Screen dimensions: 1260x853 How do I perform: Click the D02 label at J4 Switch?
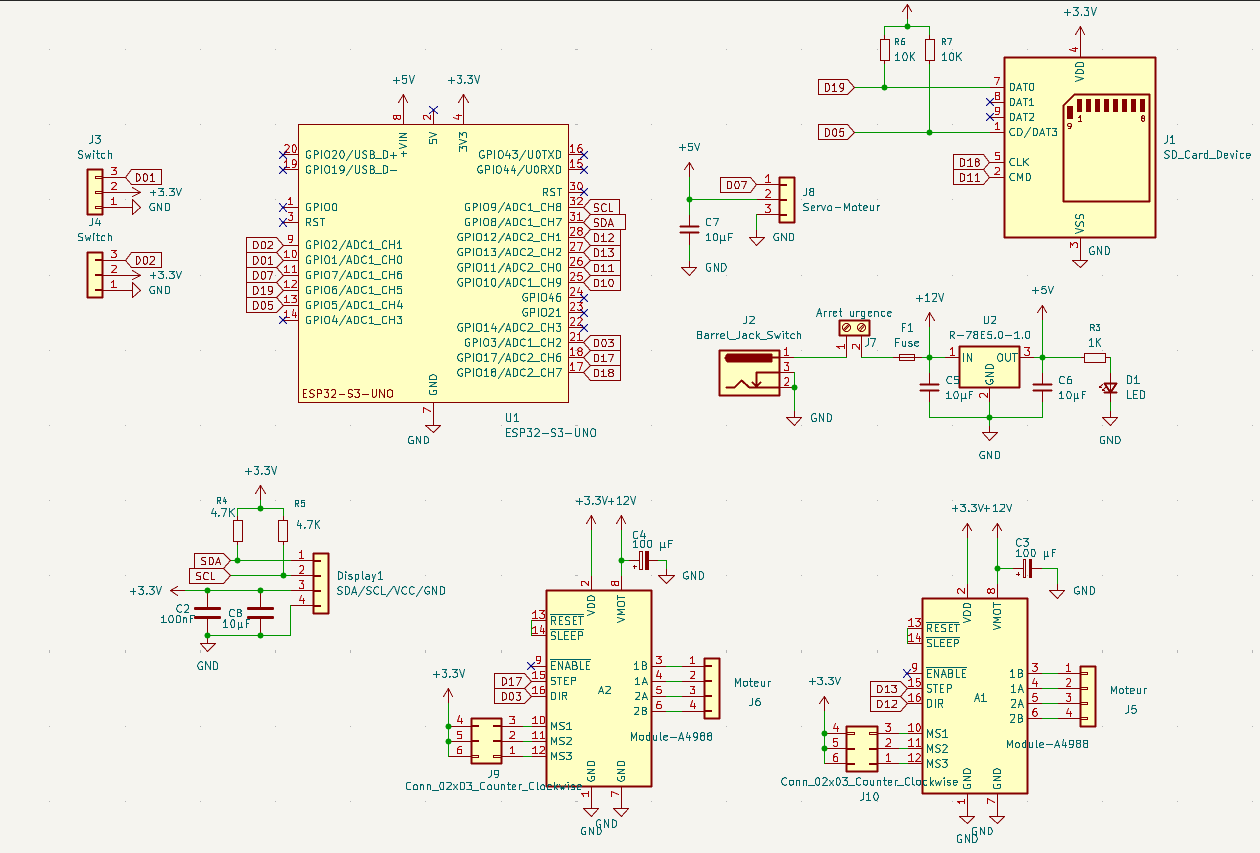click(x=144, y=260)
